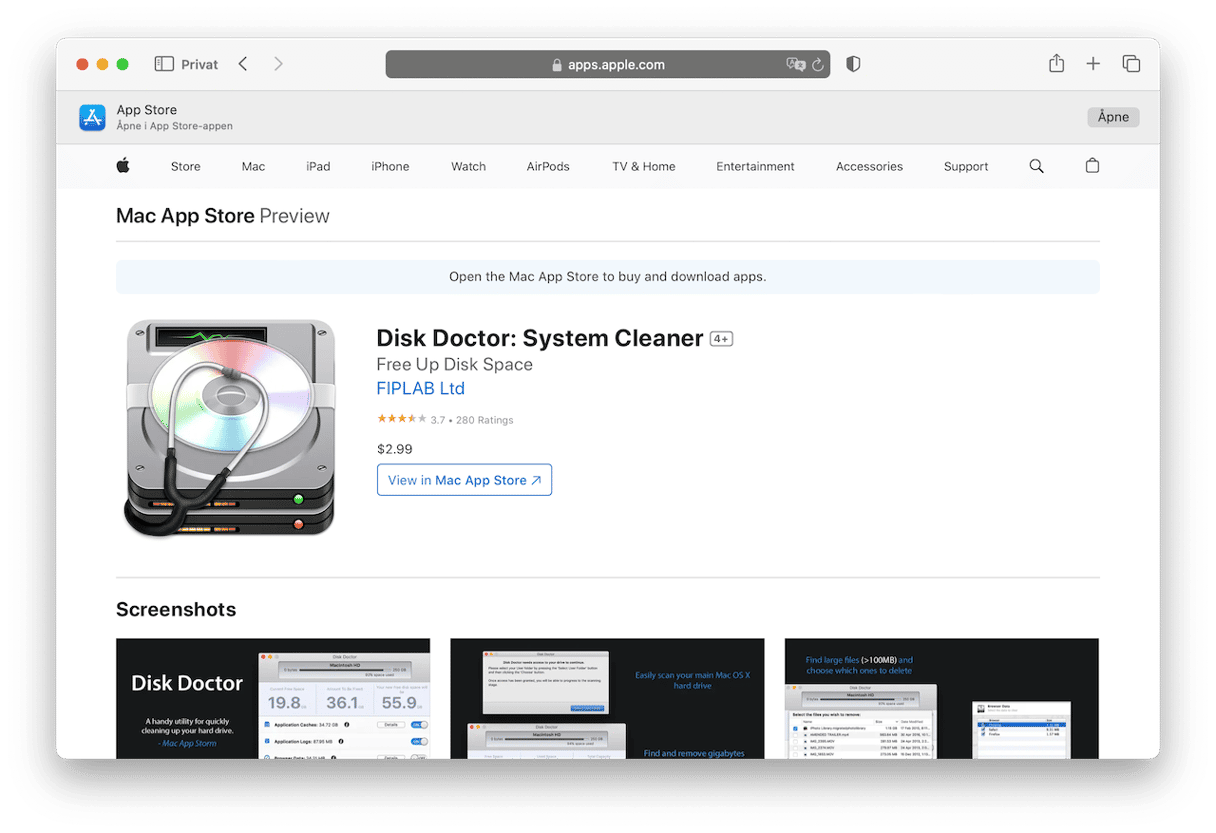The height and width of the screenshot is (833, 1216).
Task: Focus the apps.apple.com address bar
Action: pyautogui.click(x=608, y=64)
